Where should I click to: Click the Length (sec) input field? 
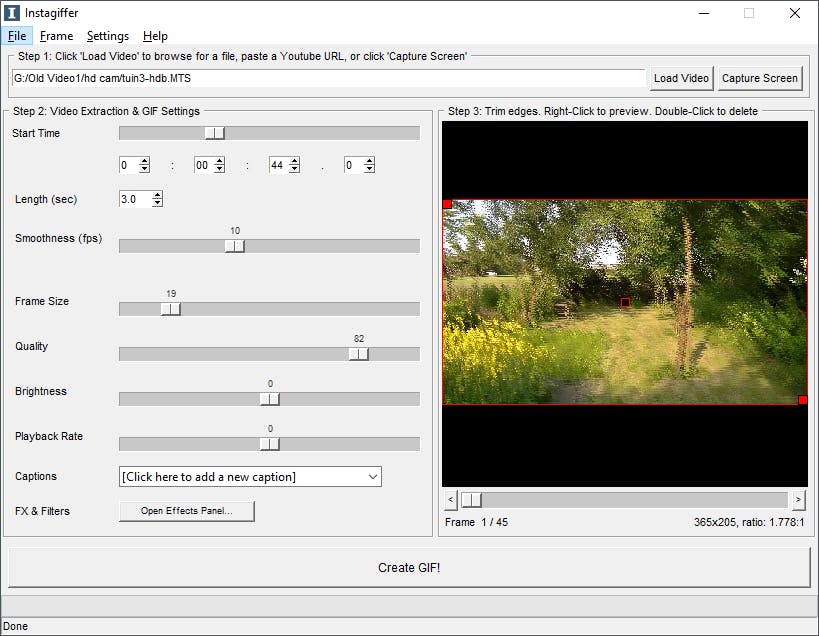[x=135, y=199]
